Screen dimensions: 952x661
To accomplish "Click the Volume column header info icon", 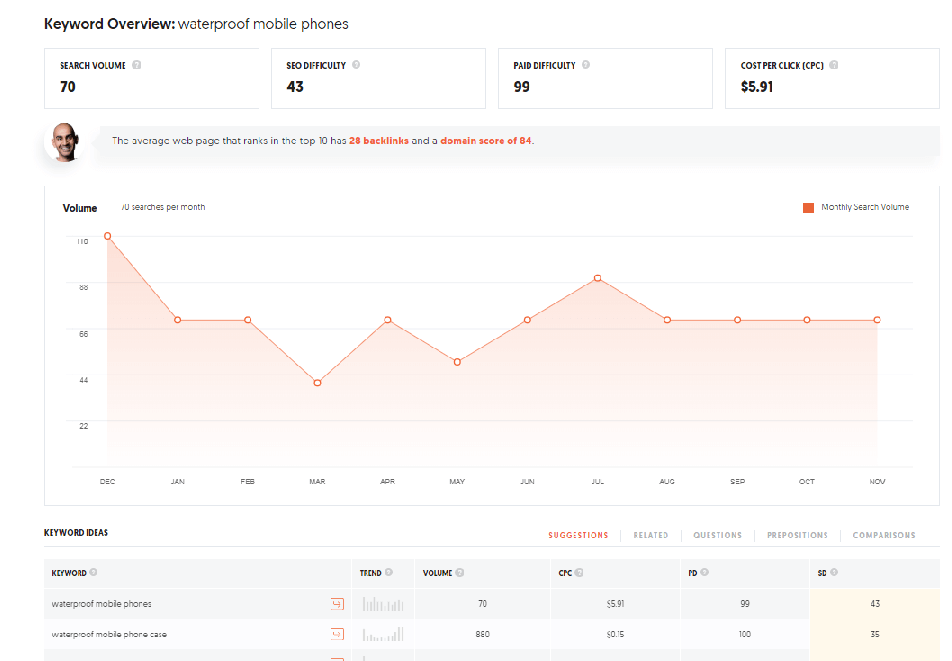I will [459, 573].
